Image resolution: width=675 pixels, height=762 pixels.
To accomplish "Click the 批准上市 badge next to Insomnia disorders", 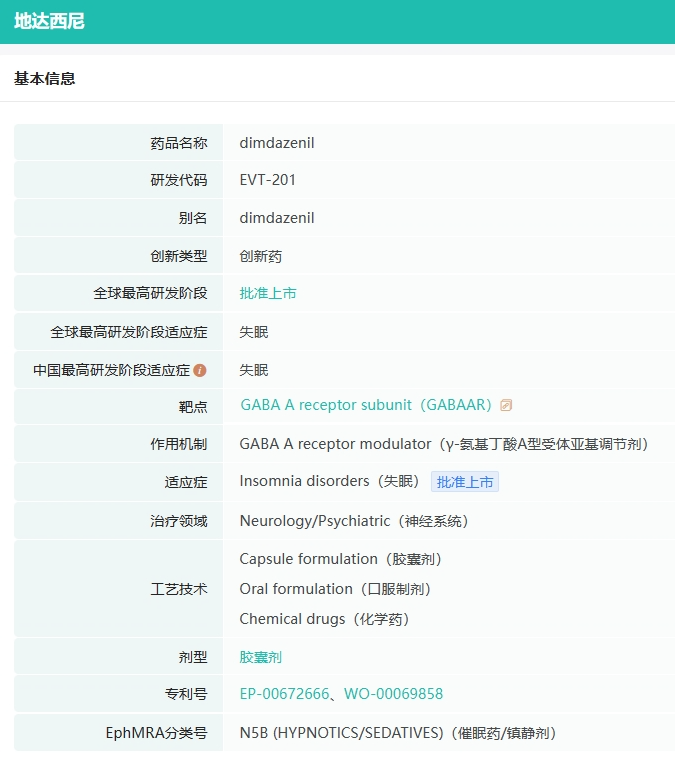I will click(465, 482).
